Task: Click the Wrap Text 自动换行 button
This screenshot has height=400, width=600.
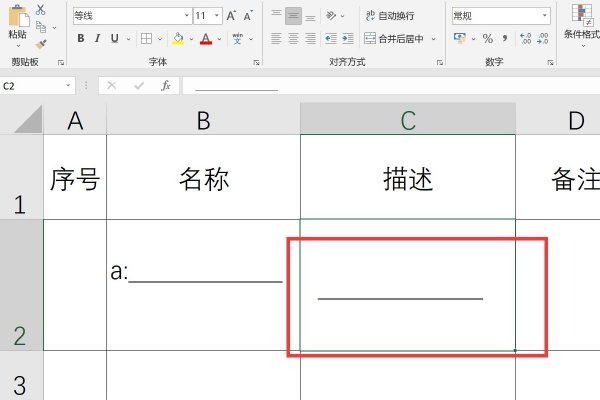Action: pos(390,16)
